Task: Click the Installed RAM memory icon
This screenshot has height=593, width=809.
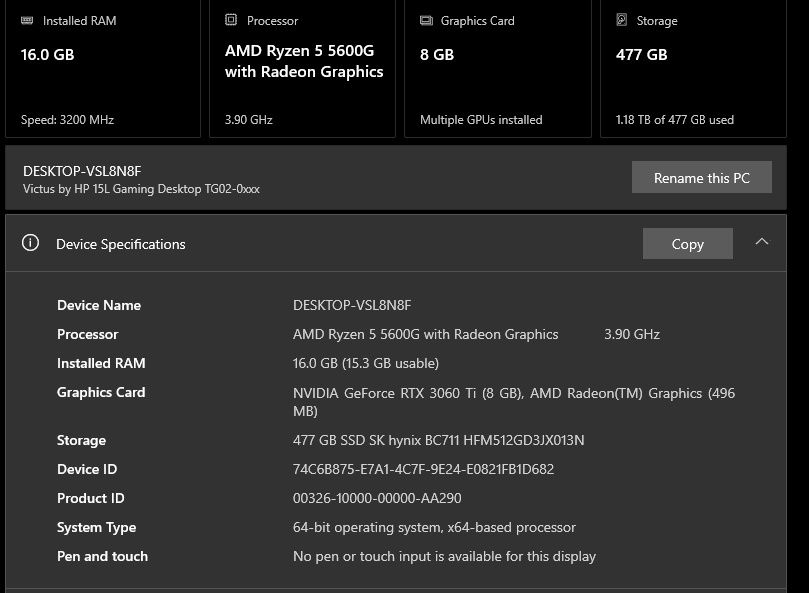Action: pyautogui.click(x=27, y=20)
